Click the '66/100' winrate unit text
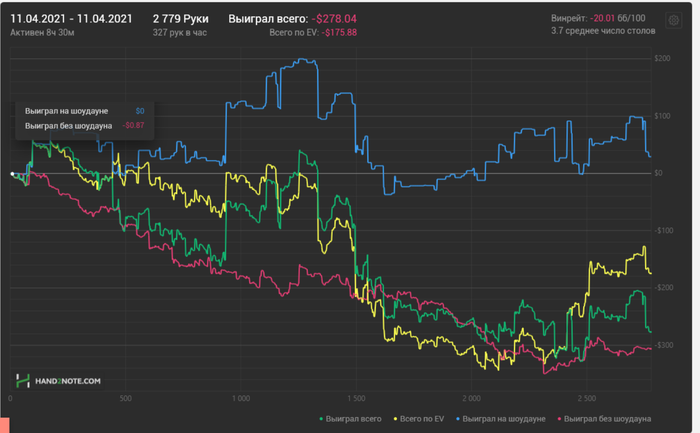 point(631,18)
